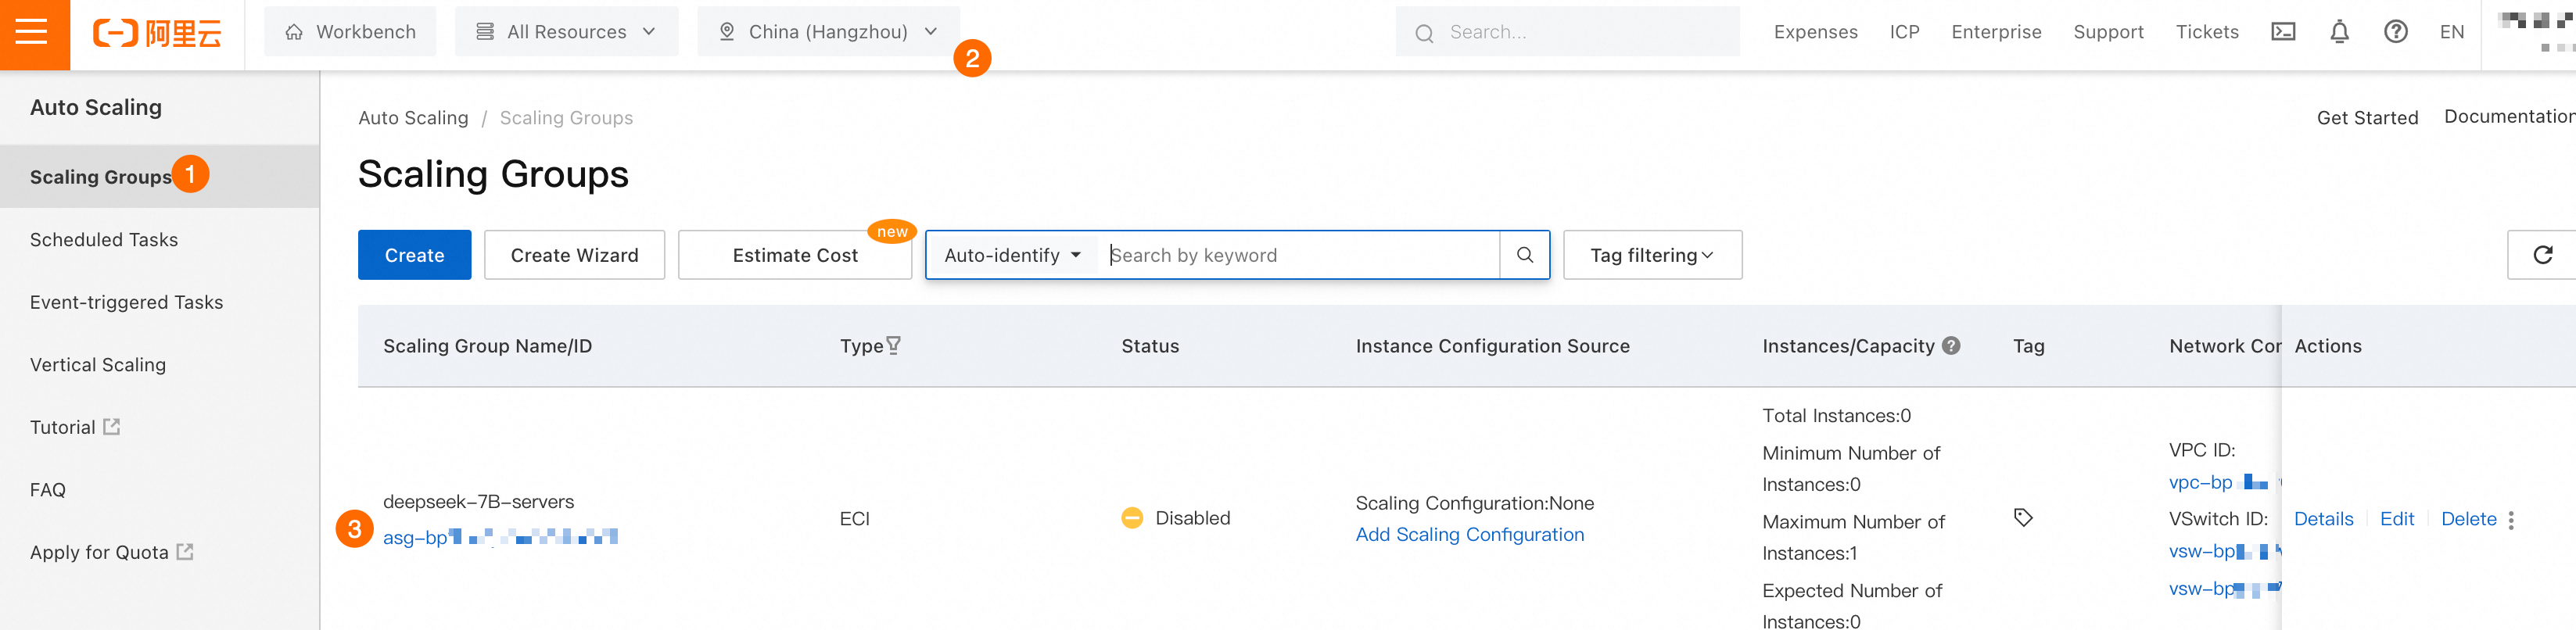The height and width of the screenshot is (630, 2576).
Task: Open the Auto-identify search type dropdown
Action: click(x=1012, y=255)
